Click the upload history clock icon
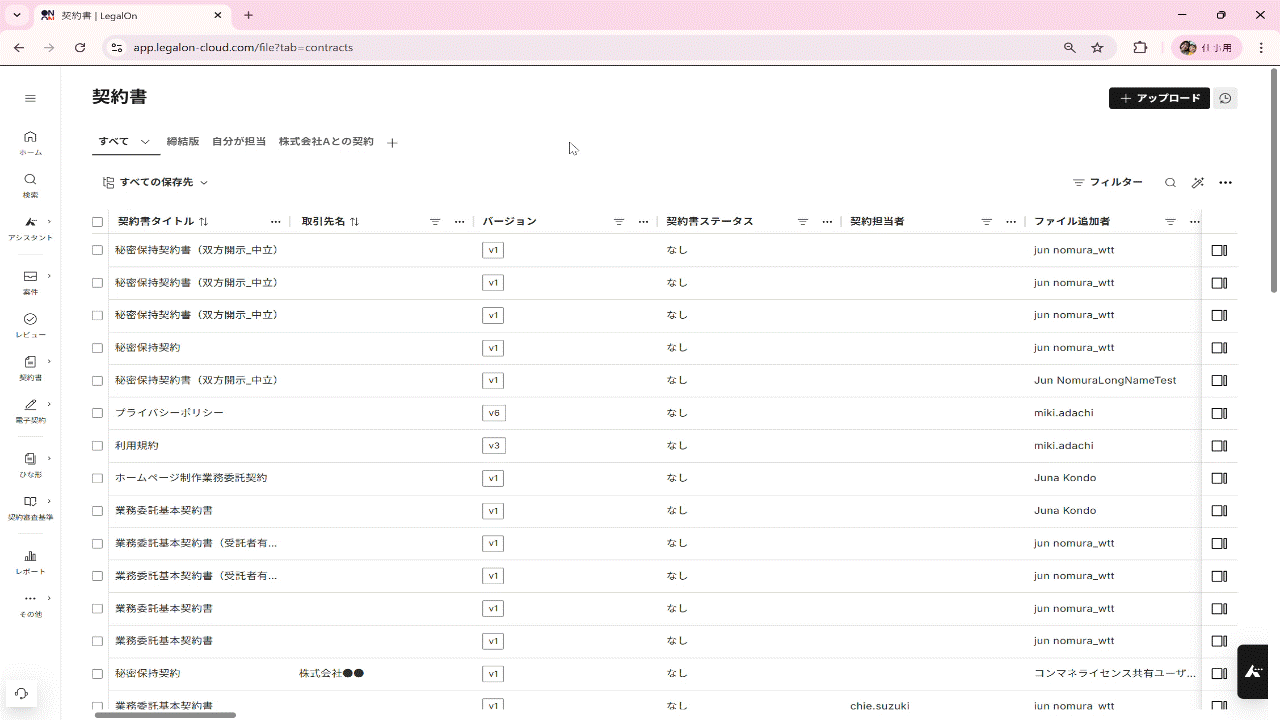The width and height of the screenshot is (1280, 720). (x=1225, y=98)
